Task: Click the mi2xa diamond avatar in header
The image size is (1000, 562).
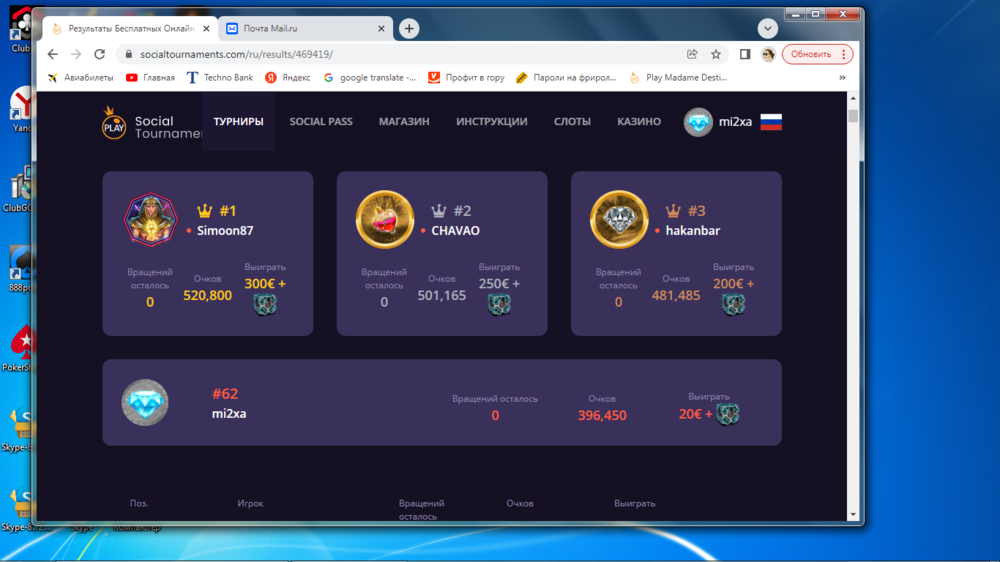Action: pos(698,122)
